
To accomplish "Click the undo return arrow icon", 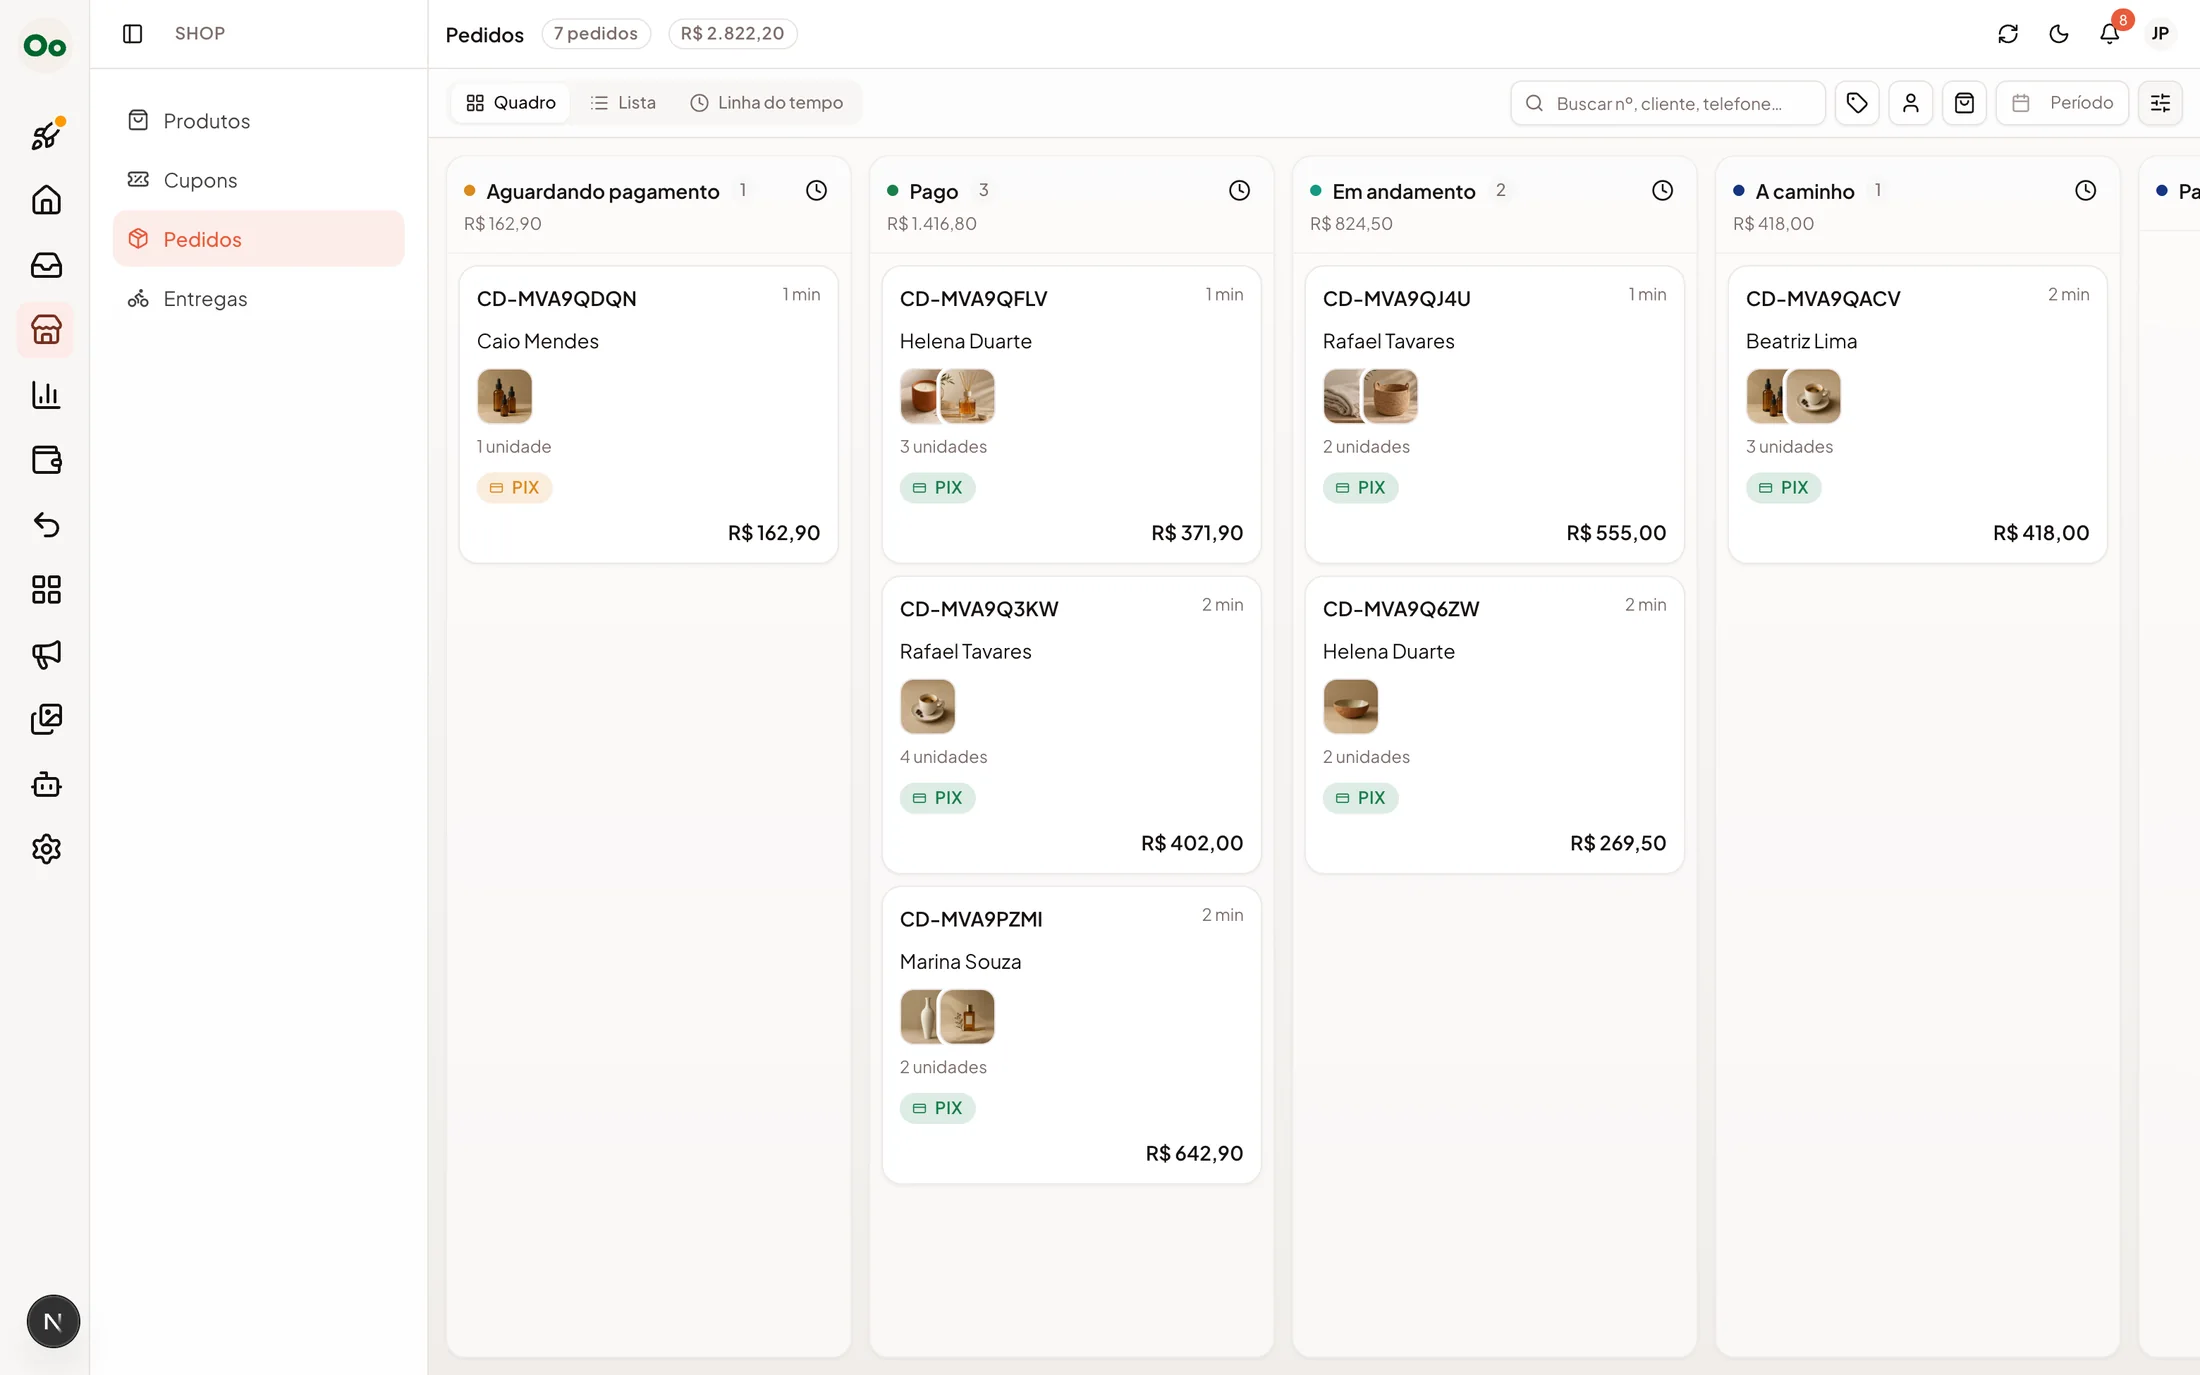I will [46, 525].
